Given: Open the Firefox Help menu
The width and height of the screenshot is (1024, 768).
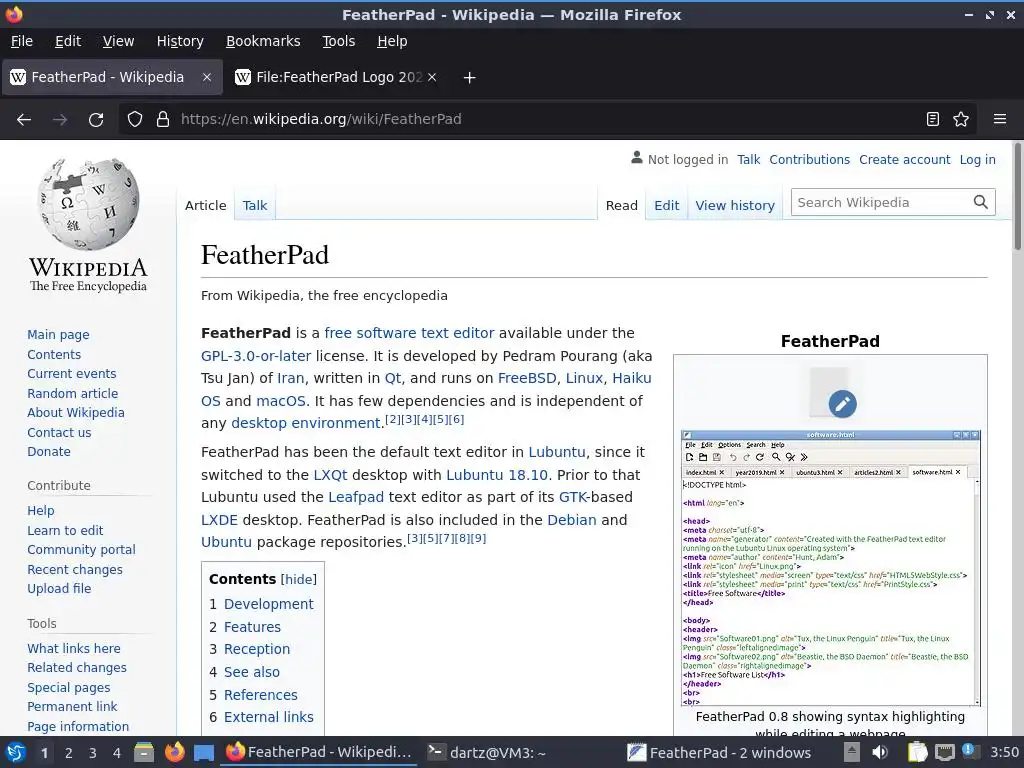Looking at the screenshot, I should 392,41.
